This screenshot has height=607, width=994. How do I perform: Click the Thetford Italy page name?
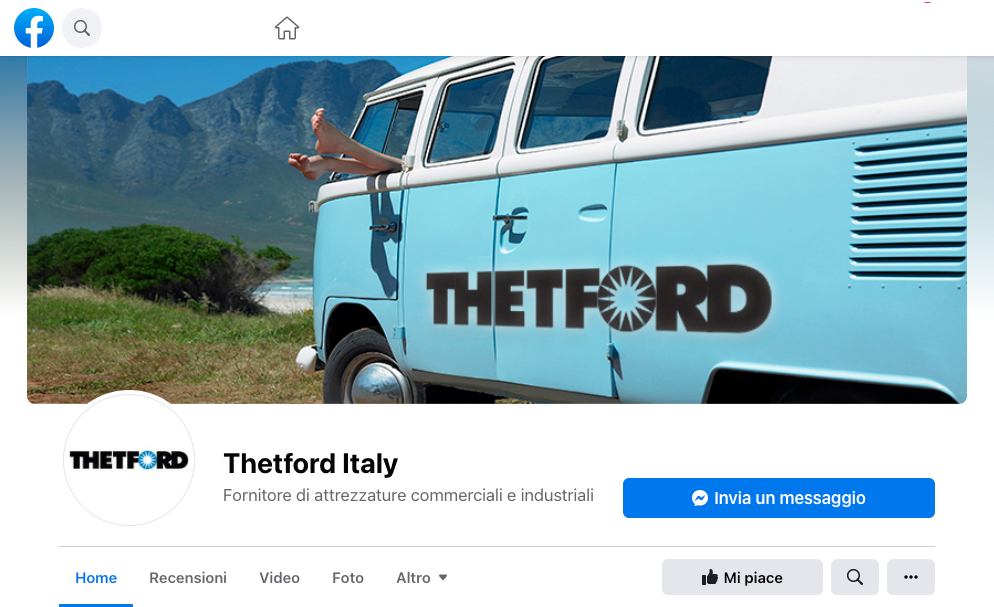(x=311, y=463)
